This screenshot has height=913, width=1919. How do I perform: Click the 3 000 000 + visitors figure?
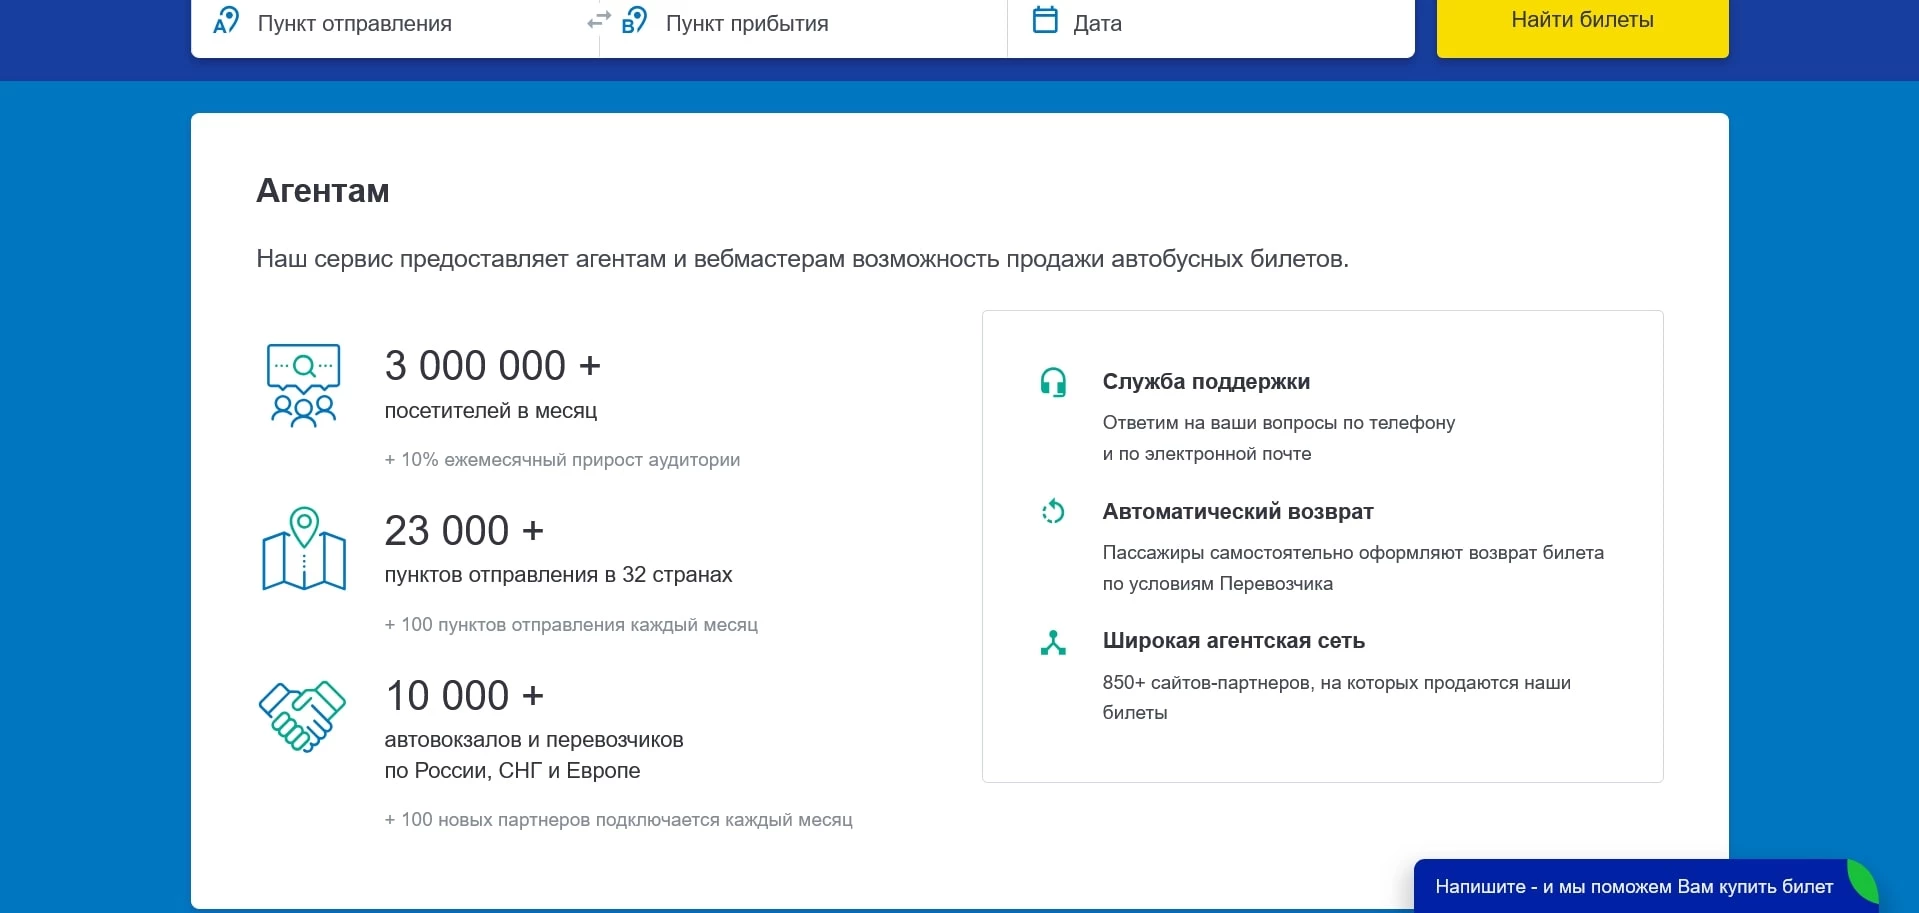[492, 366]
